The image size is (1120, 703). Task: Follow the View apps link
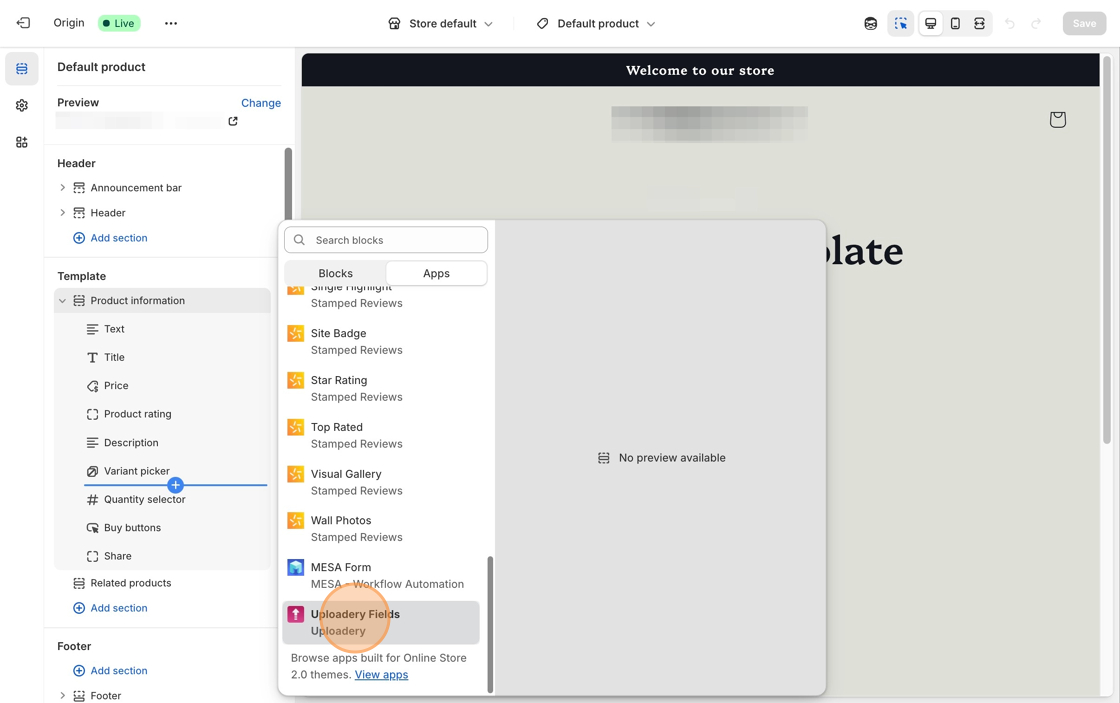pos(381,675)
